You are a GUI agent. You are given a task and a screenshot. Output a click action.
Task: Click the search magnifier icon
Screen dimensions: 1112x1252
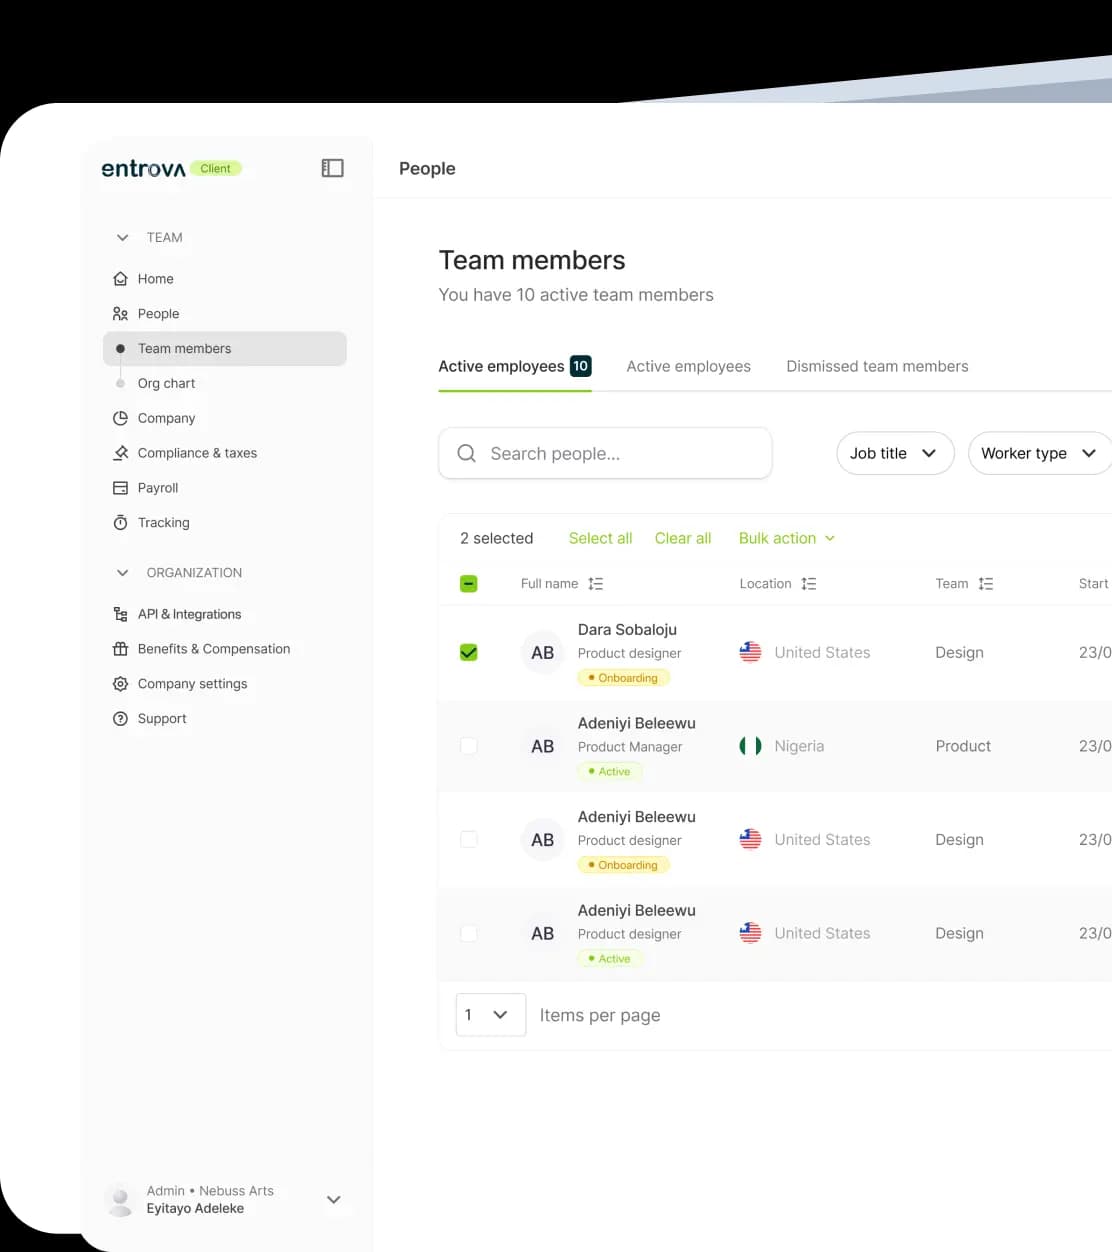[x=466, y=453]
